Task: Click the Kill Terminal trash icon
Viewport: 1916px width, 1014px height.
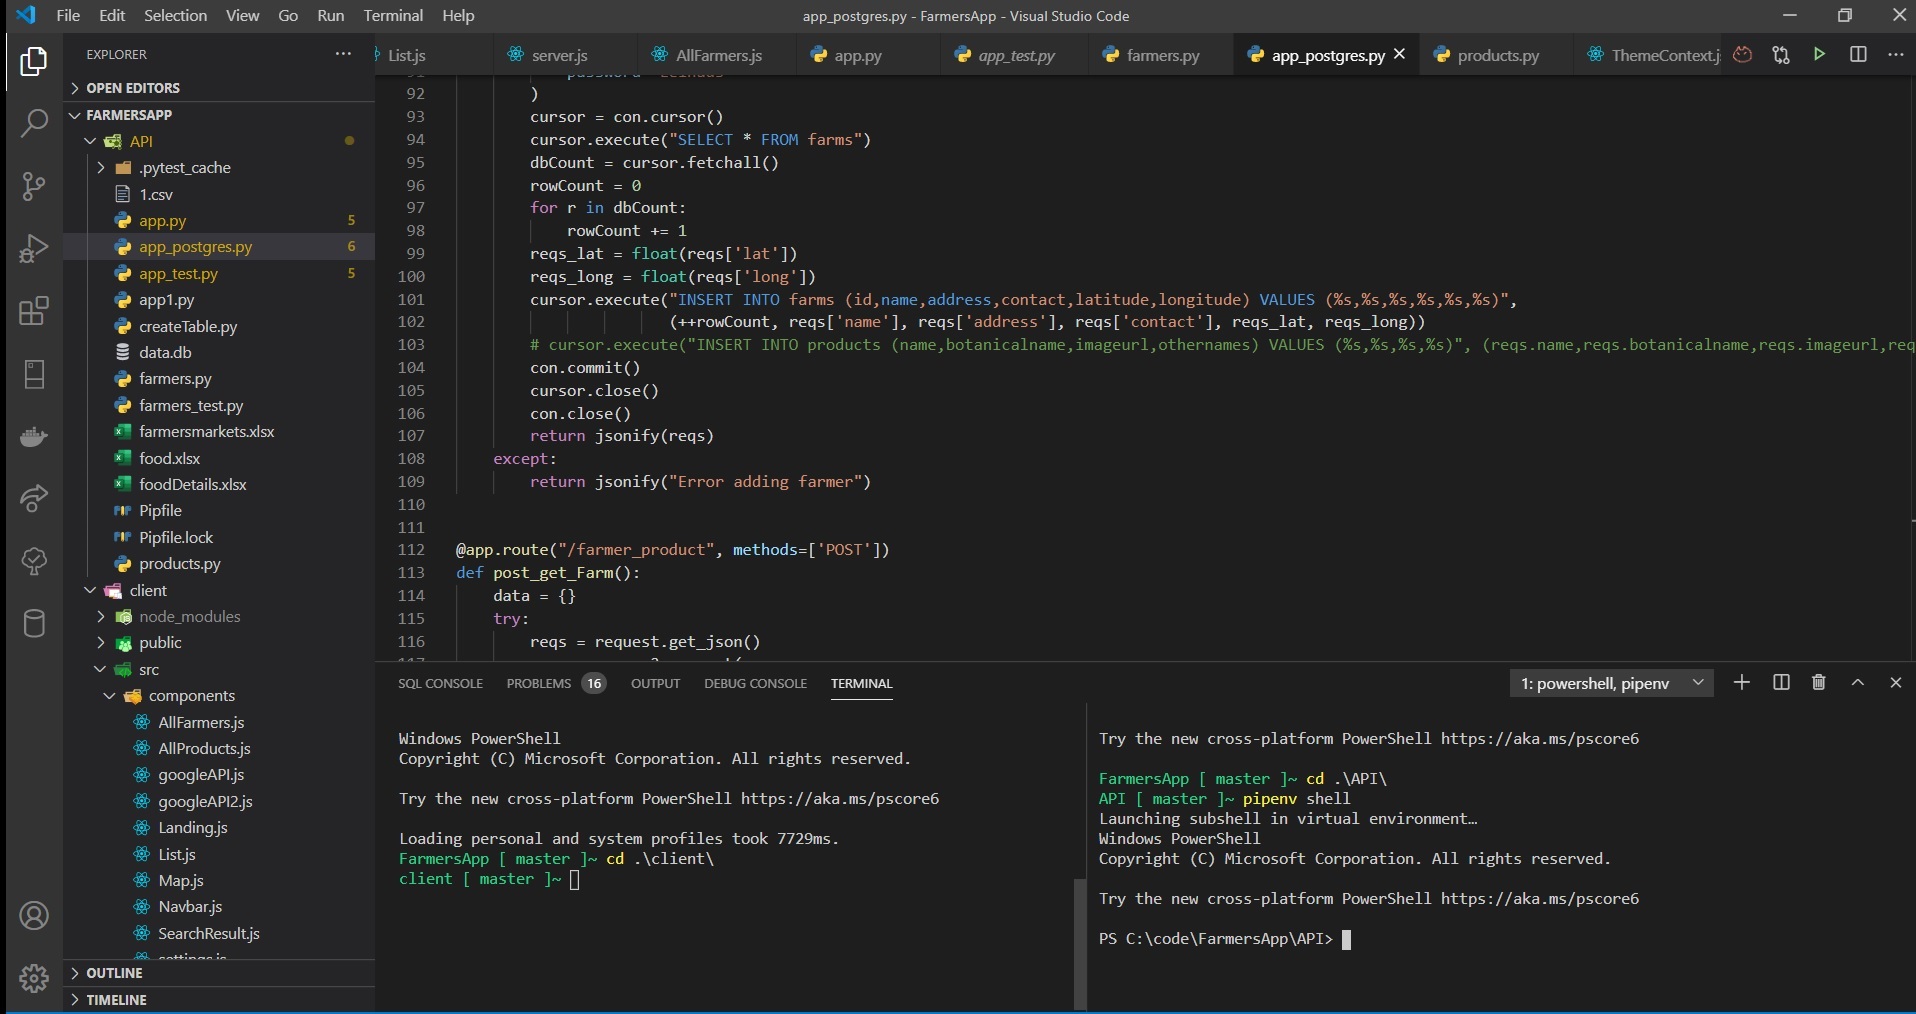Action: coord(1819,682)
